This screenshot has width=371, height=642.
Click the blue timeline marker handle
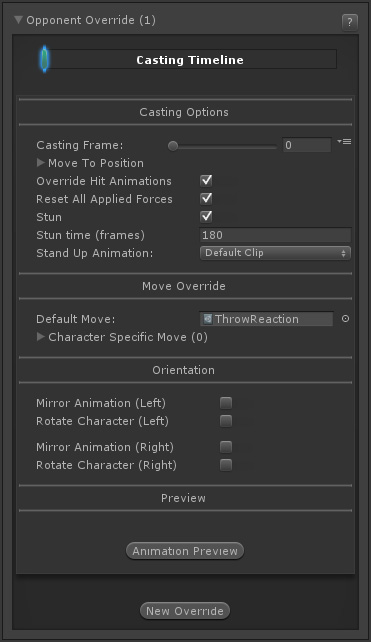(x=45, y=59)
